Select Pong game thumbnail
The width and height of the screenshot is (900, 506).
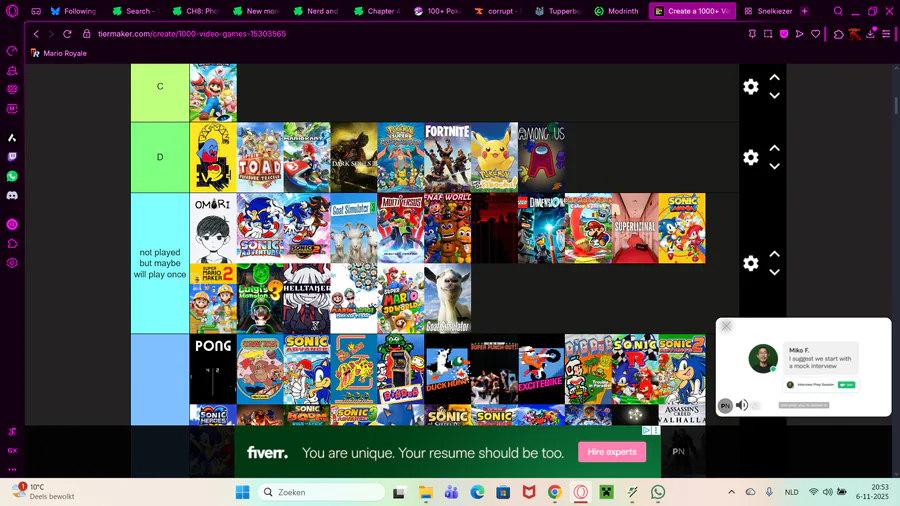[213, 369]
